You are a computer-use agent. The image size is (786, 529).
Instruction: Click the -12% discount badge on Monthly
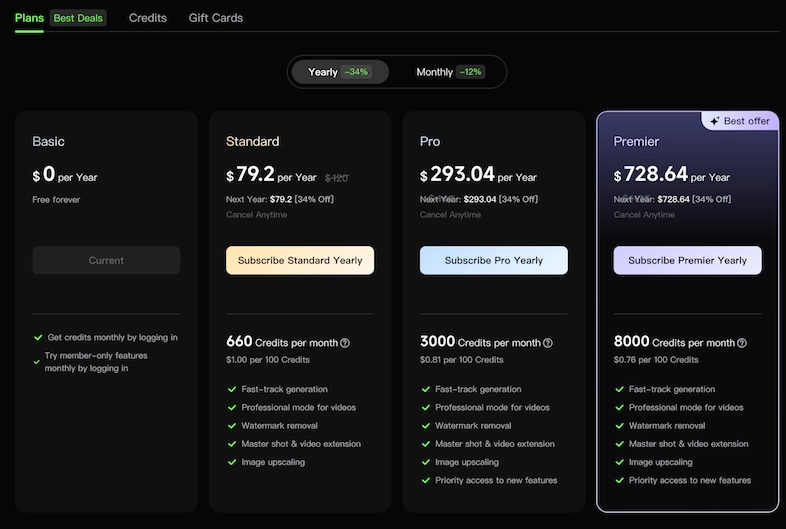[470, 72]
